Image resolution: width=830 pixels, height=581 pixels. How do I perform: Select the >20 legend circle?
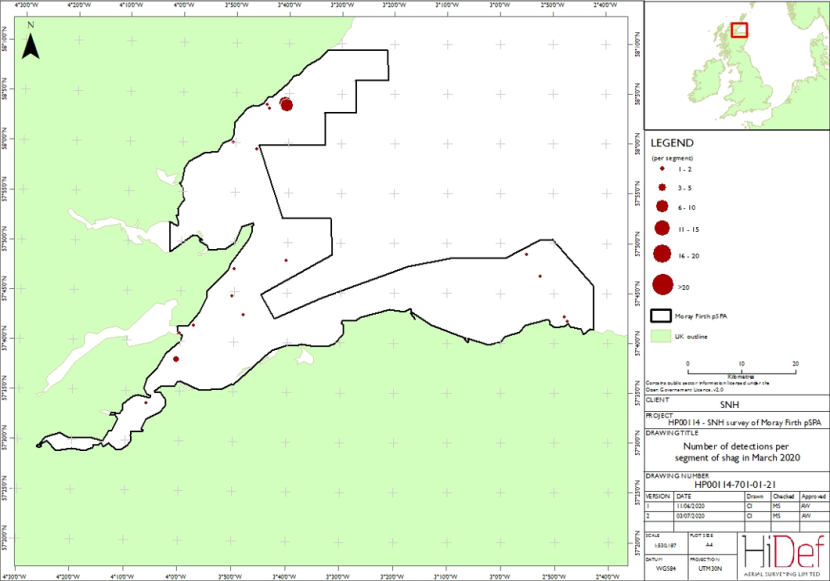pos(663,285)
